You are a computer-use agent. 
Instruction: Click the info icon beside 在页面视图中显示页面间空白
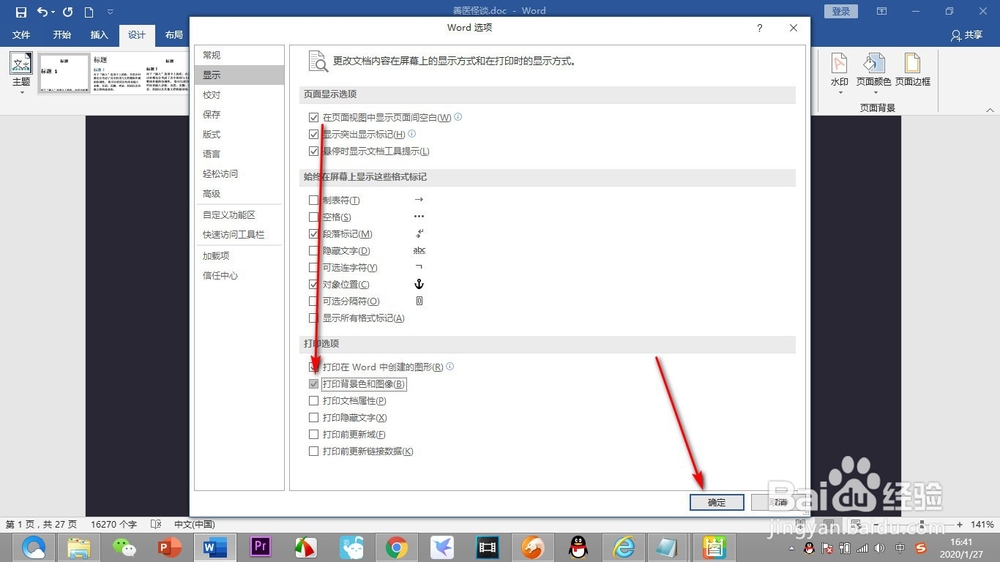[x=458, y=117]
